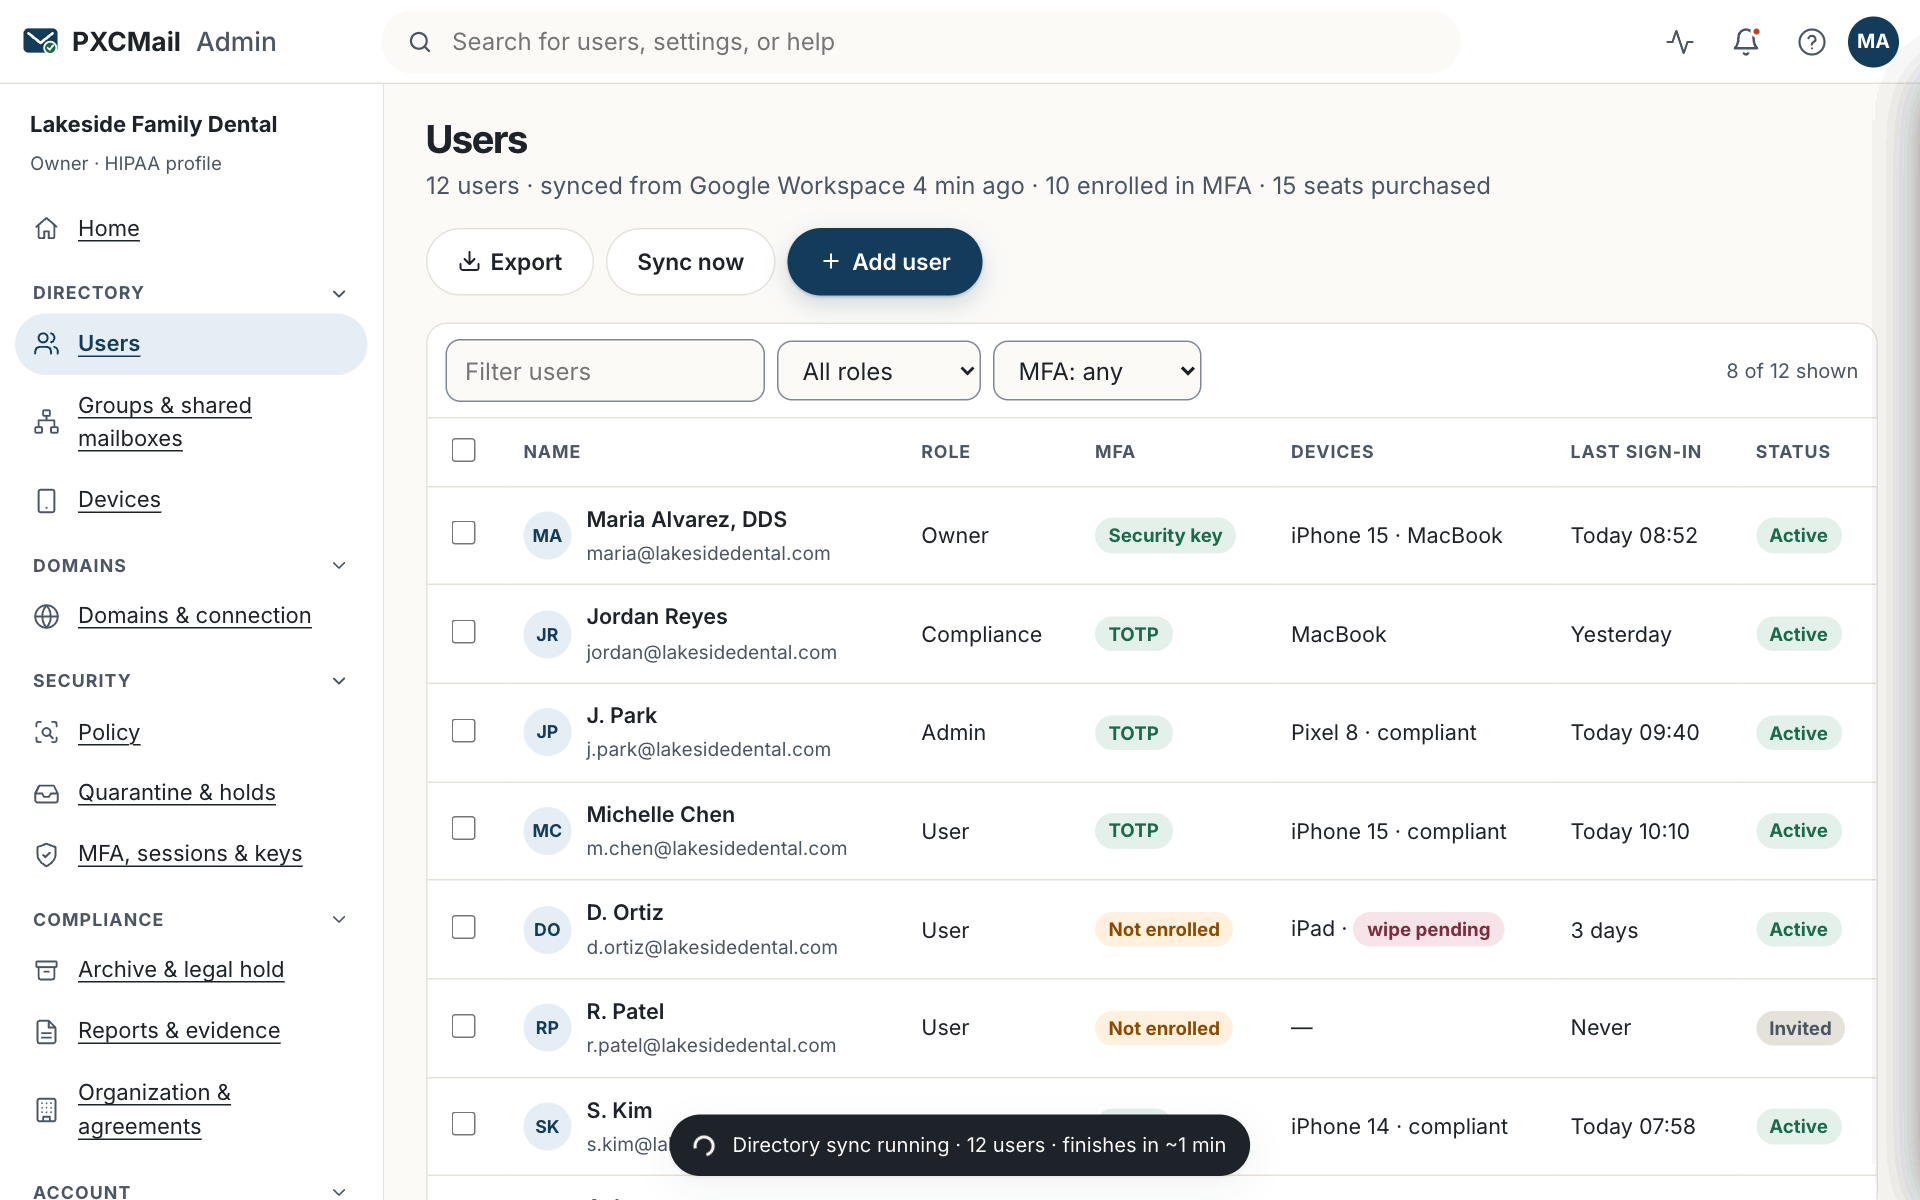Open Reports & evidence page
The width and height of the screenshot is (1920, 1200).
coord(179,1031)
